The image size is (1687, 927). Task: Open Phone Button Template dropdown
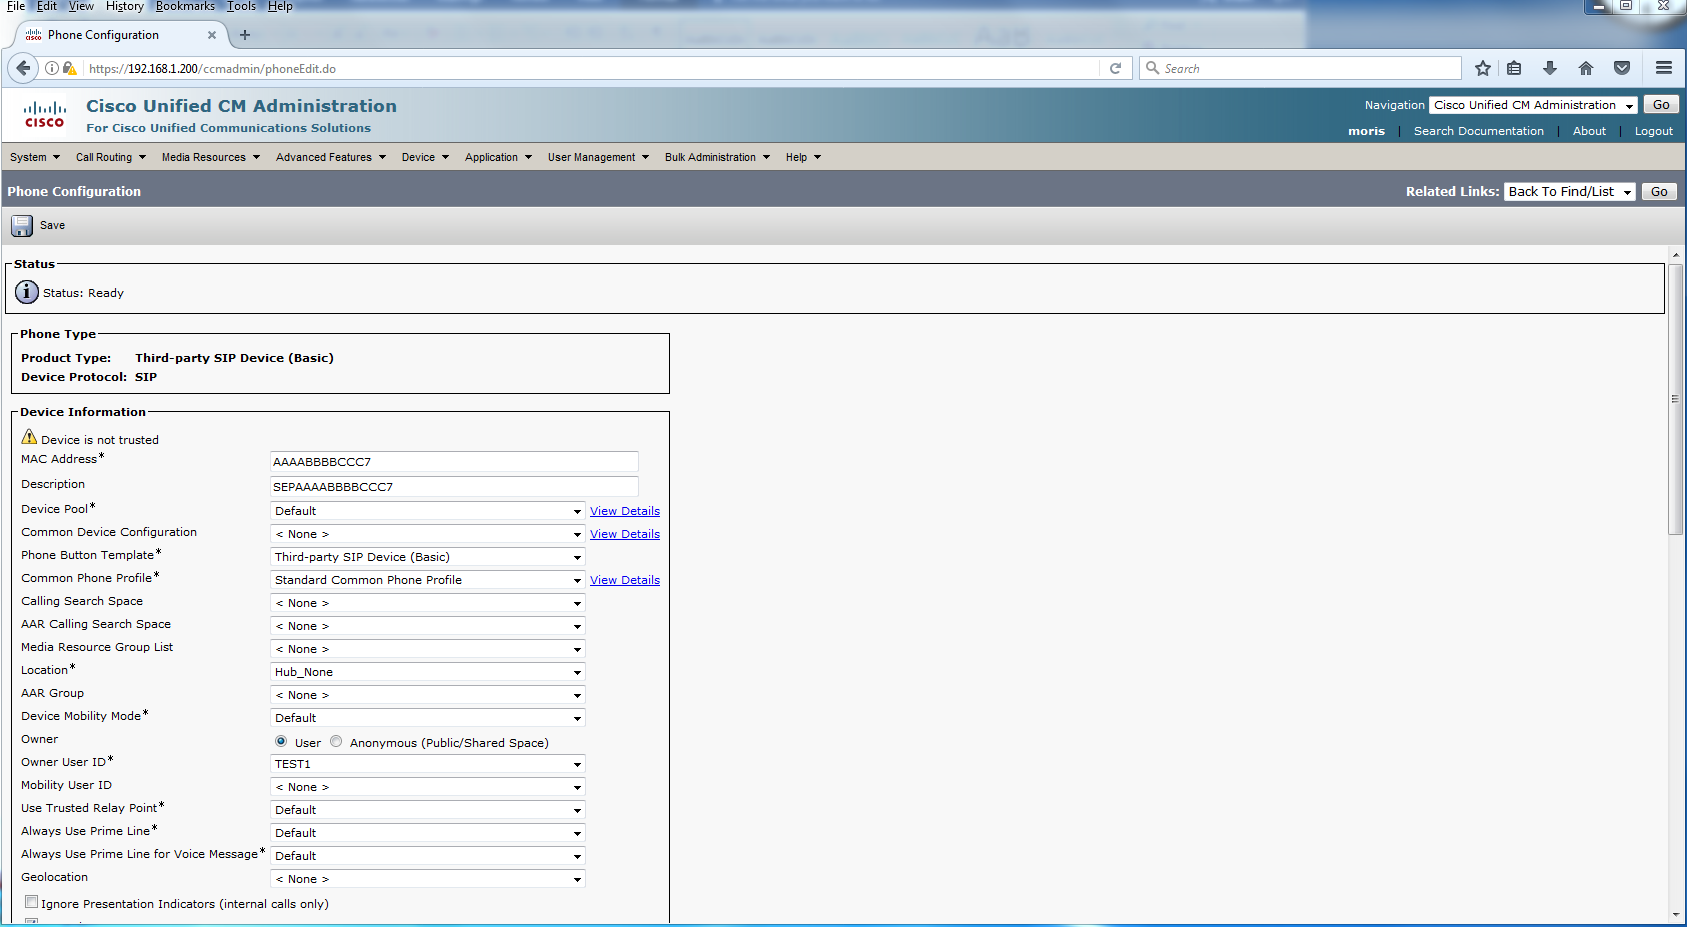[x=428, y=557]
